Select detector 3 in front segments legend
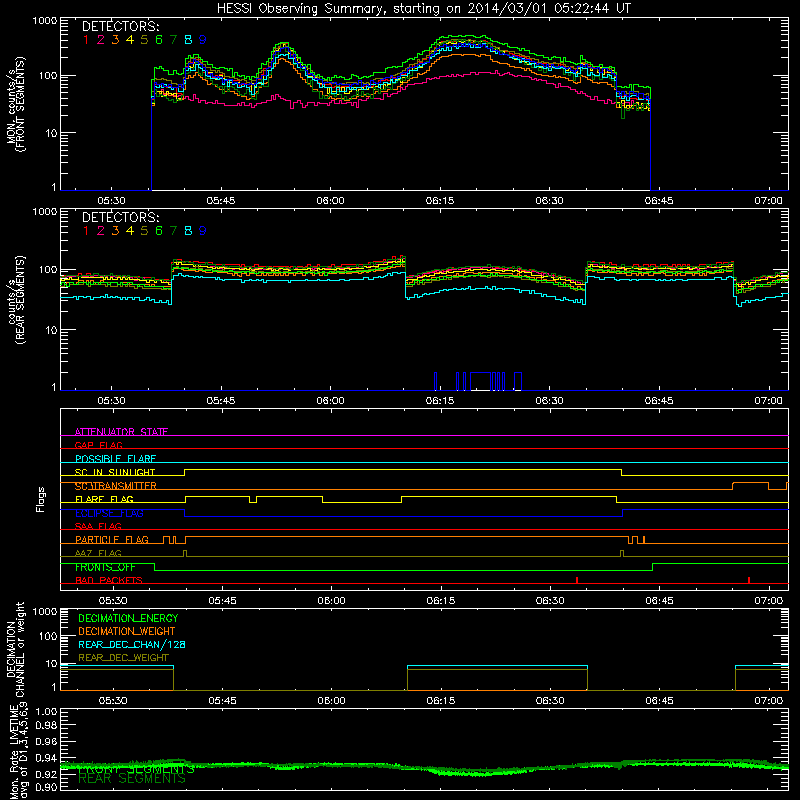The image size is (800, 800). (115, 40)
